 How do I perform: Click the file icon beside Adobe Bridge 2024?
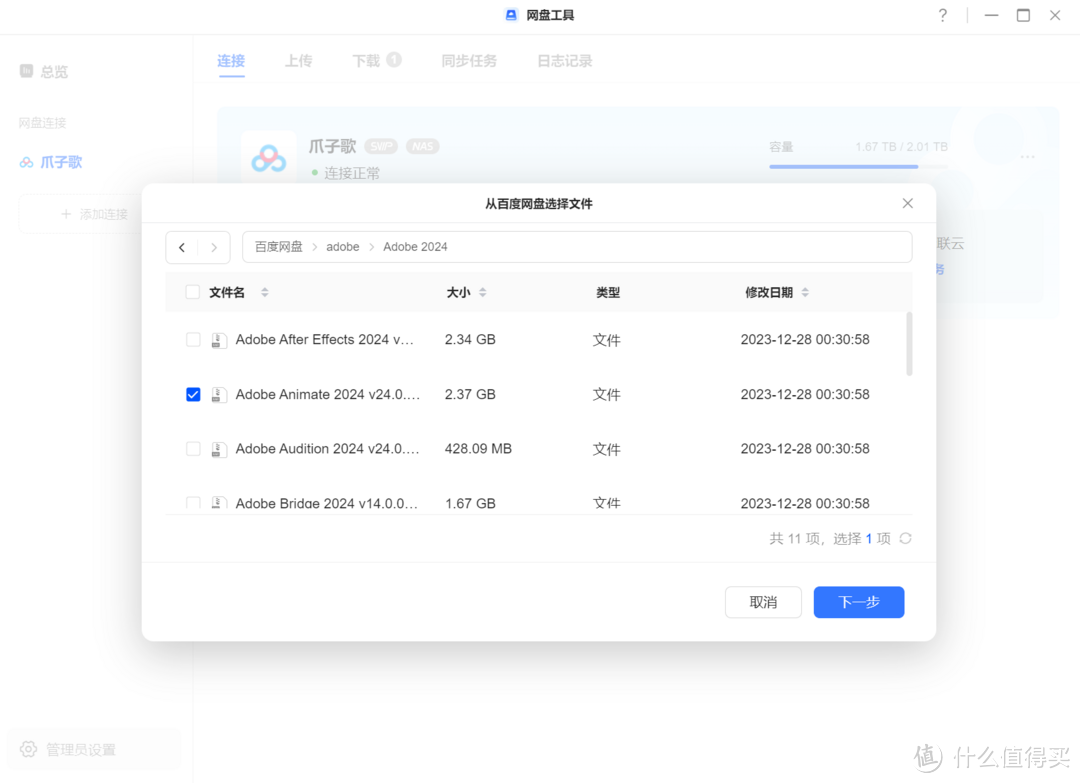pyautogui.click(x=218, y=503)
